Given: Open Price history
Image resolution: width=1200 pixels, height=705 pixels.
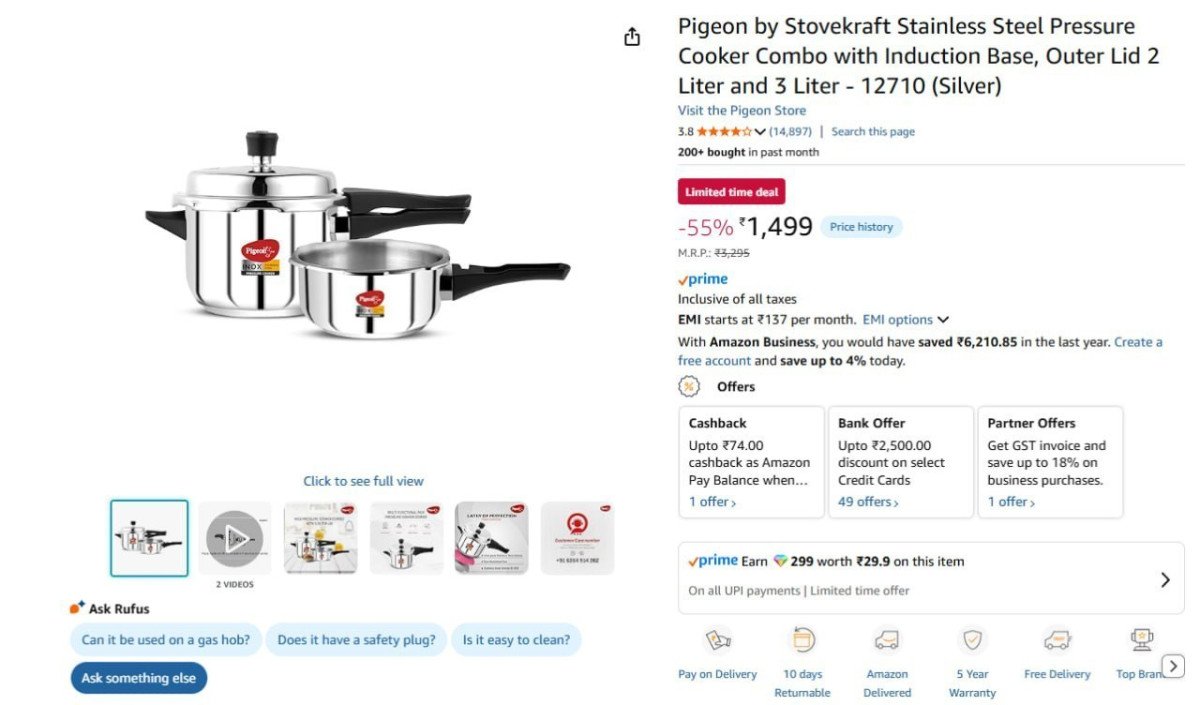Looking at the screenshot, I should tap(861, 226).
